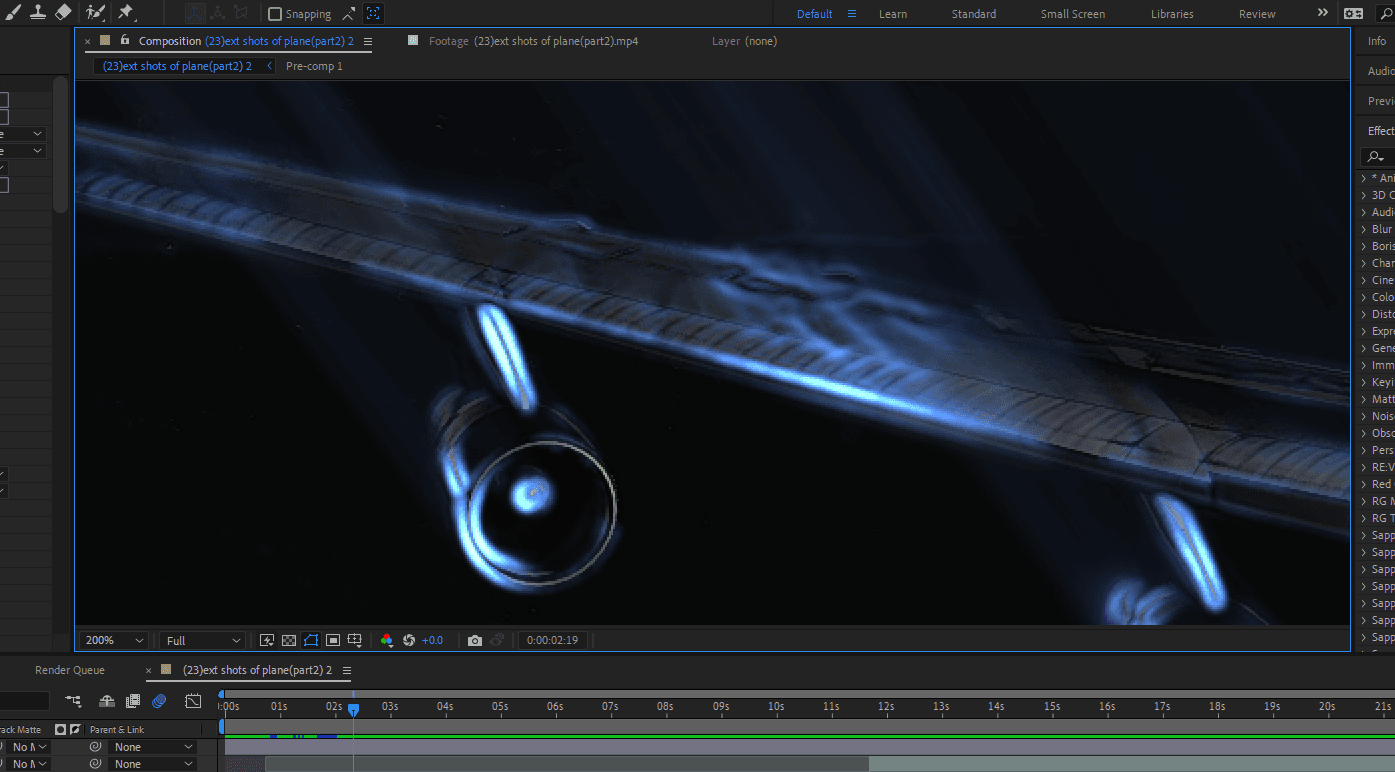The height and width of the screenshot is (772, 1395).
Task: Toggle frame blending in the timeline
Action: tap(133, 701)
